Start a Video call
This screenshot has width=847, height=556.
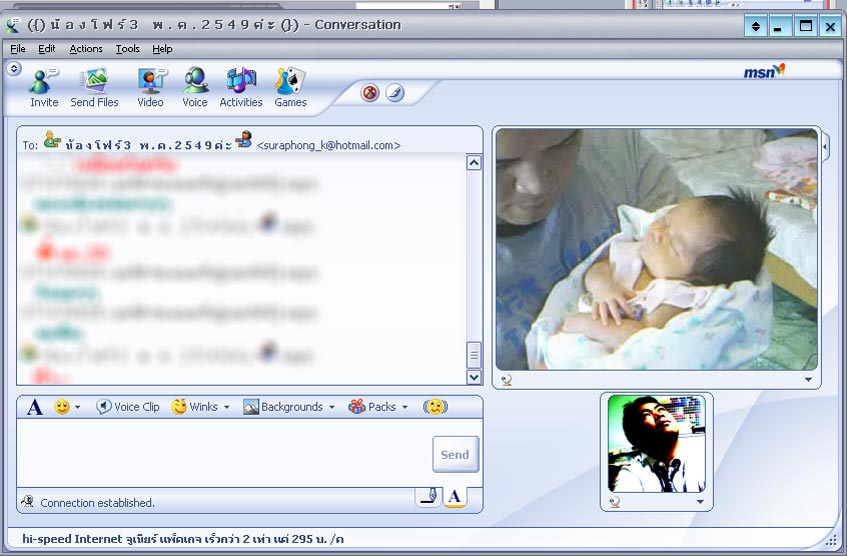[151, 84]
